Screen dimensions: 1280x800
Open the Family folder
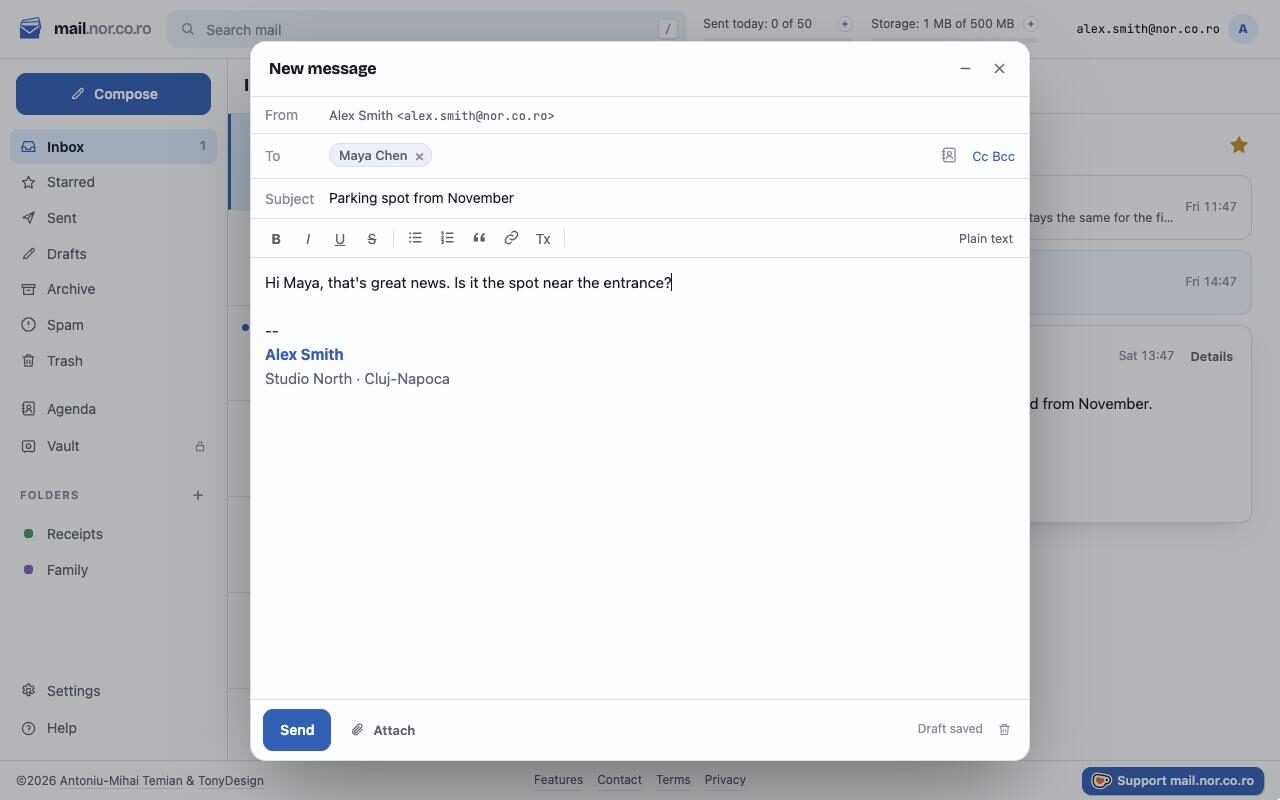pyautogui.click(x=114, y=570)
